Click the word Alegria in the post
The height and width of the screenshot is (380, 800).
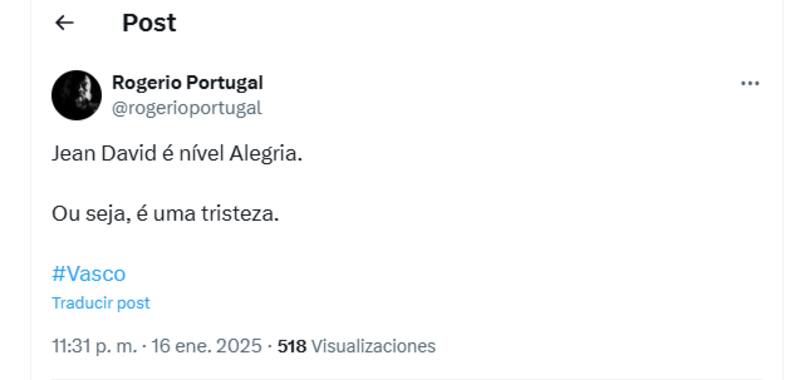[266, 154]
